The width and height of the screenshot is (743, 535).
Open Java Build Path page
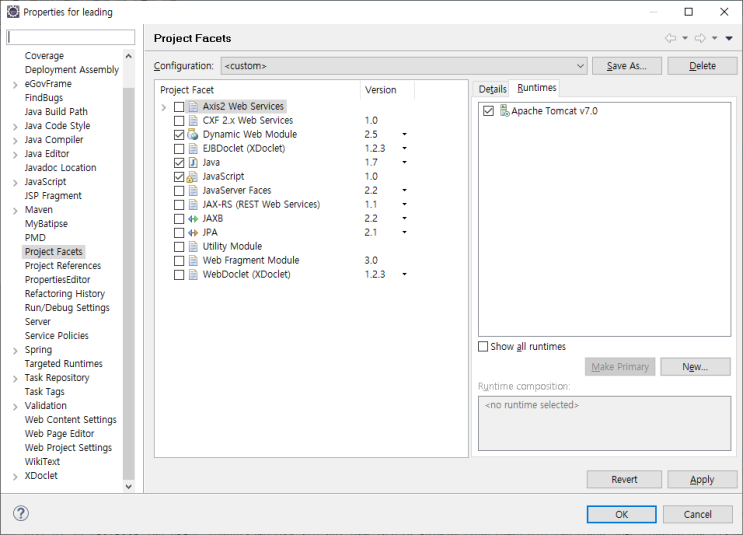click(56, 111)
